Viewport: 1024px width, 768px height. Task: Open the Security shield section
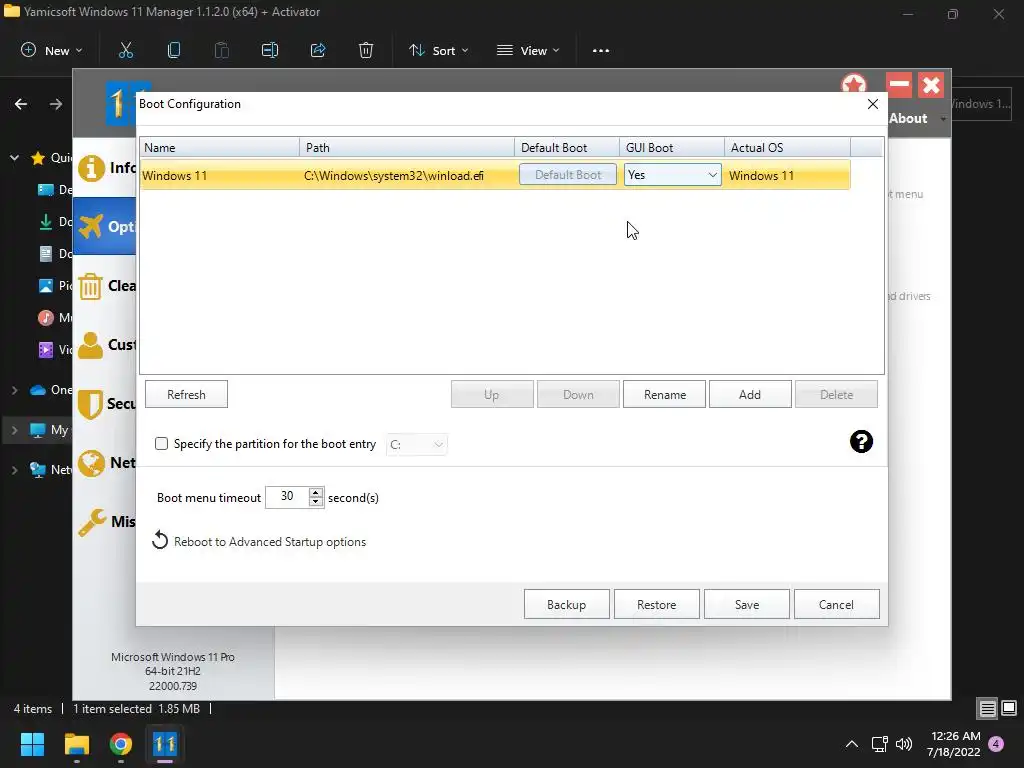91,404
